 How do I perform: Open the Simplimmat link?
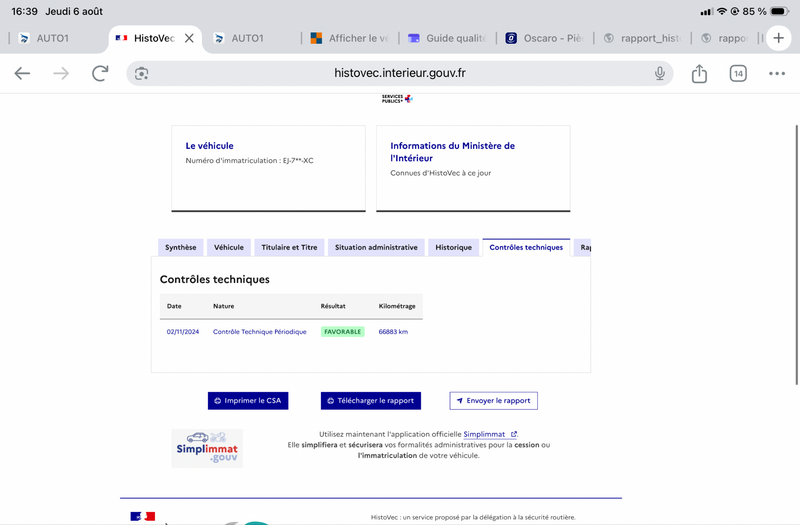pyautogui.click(x=490, y=434)
